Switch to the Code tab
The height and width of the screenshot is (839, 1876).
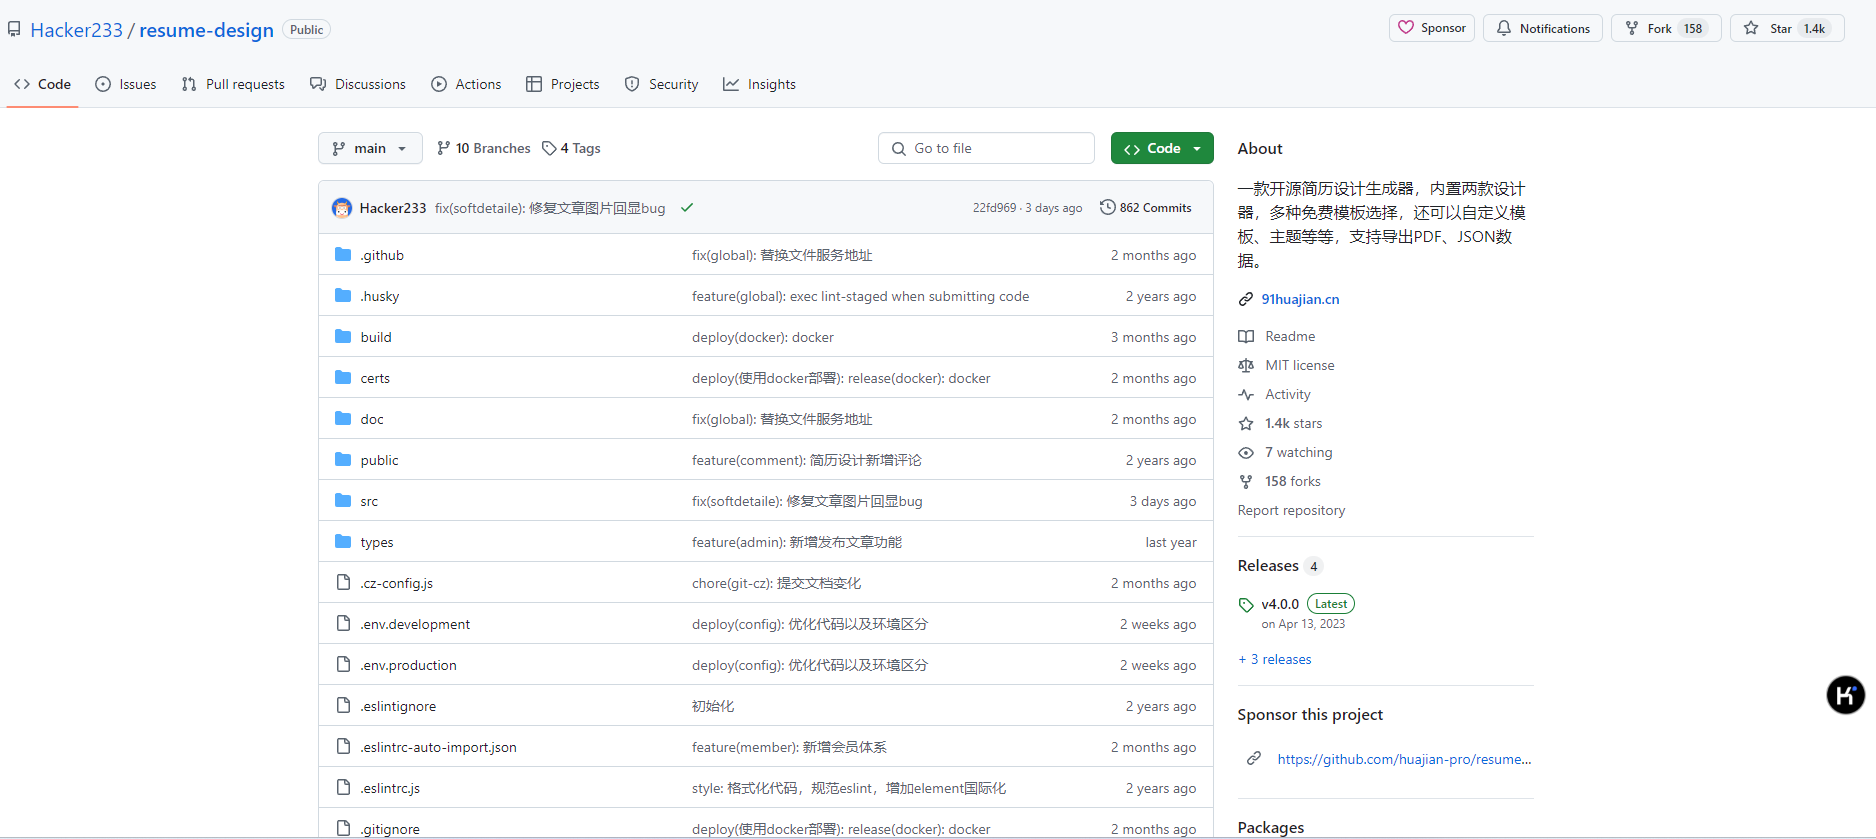click(42, 84)
